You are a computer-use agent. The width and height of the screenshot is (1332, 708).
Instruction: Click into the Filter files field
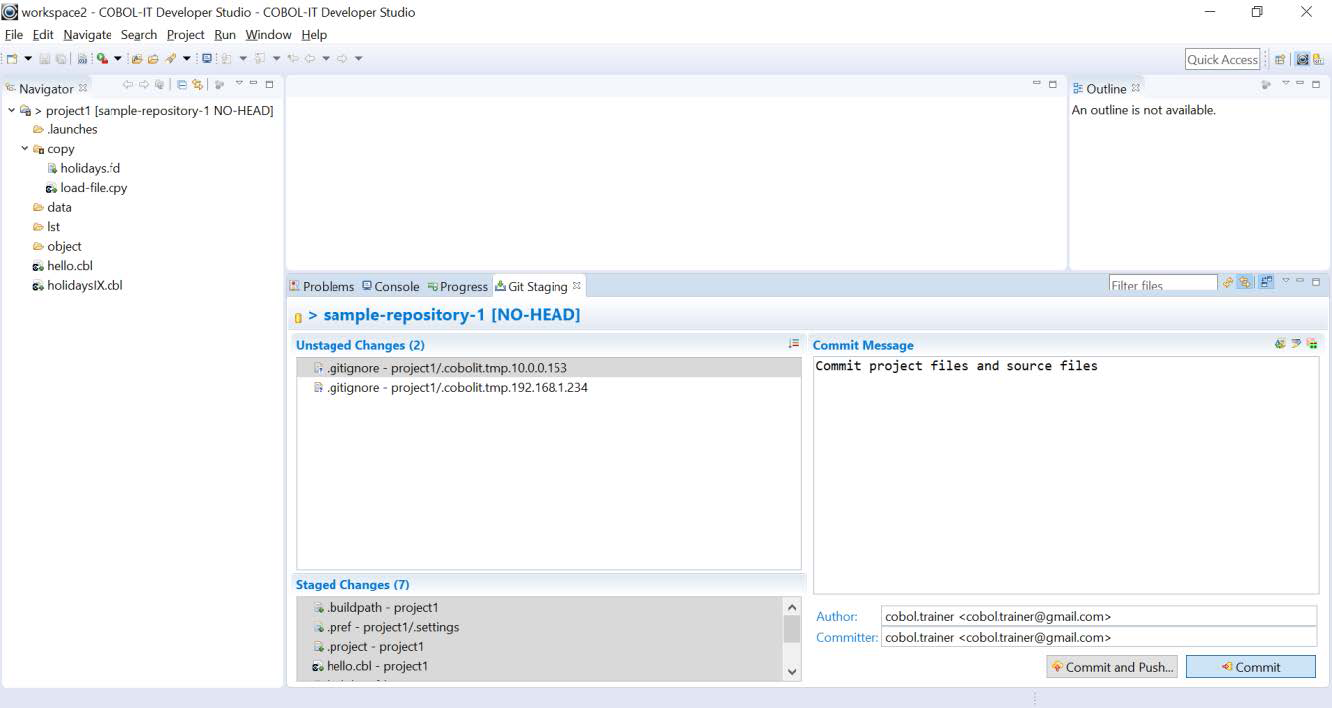click(1162, 285)
